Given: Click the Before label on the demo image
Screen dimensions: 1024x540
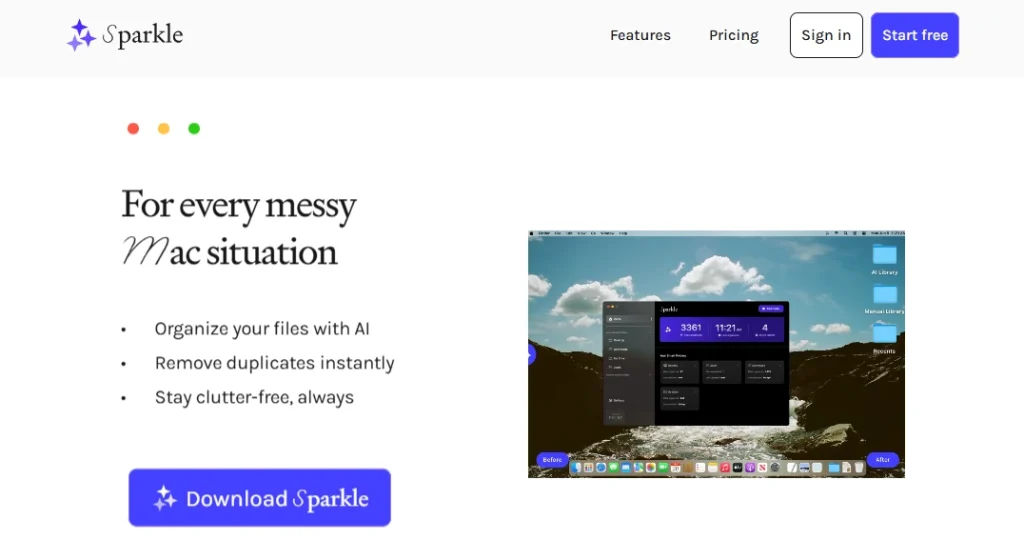Looking at the screenshot, I should point(552,460).
